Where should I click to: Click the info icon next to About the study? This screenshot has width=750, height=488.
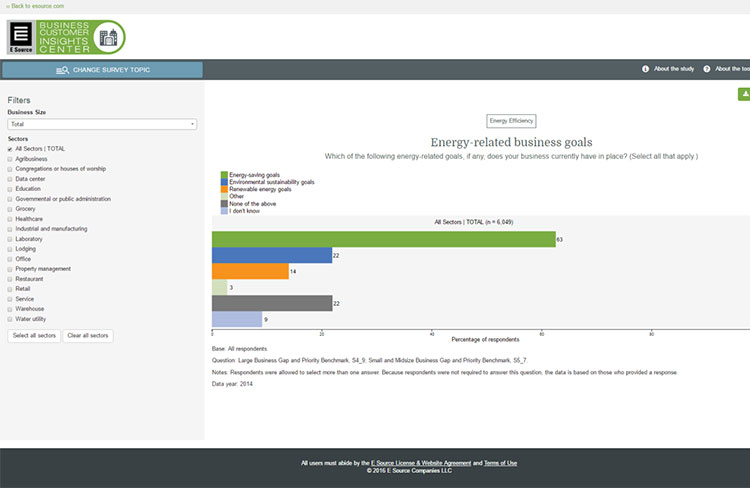(x=646, y=69)
